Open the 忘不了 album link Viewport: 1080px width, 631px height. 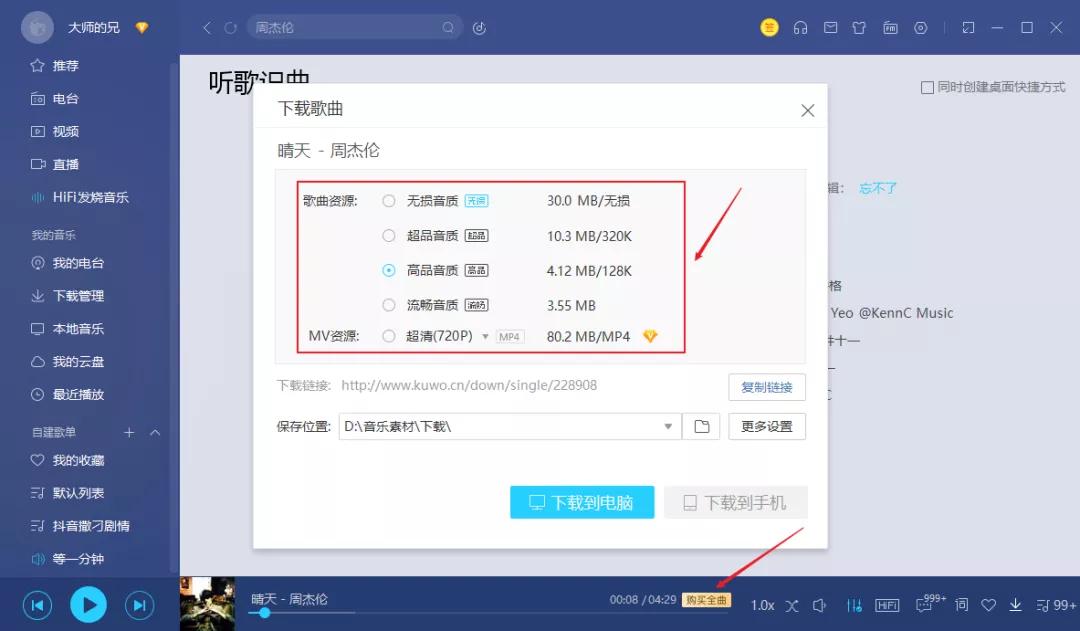(x=877, y=188)
